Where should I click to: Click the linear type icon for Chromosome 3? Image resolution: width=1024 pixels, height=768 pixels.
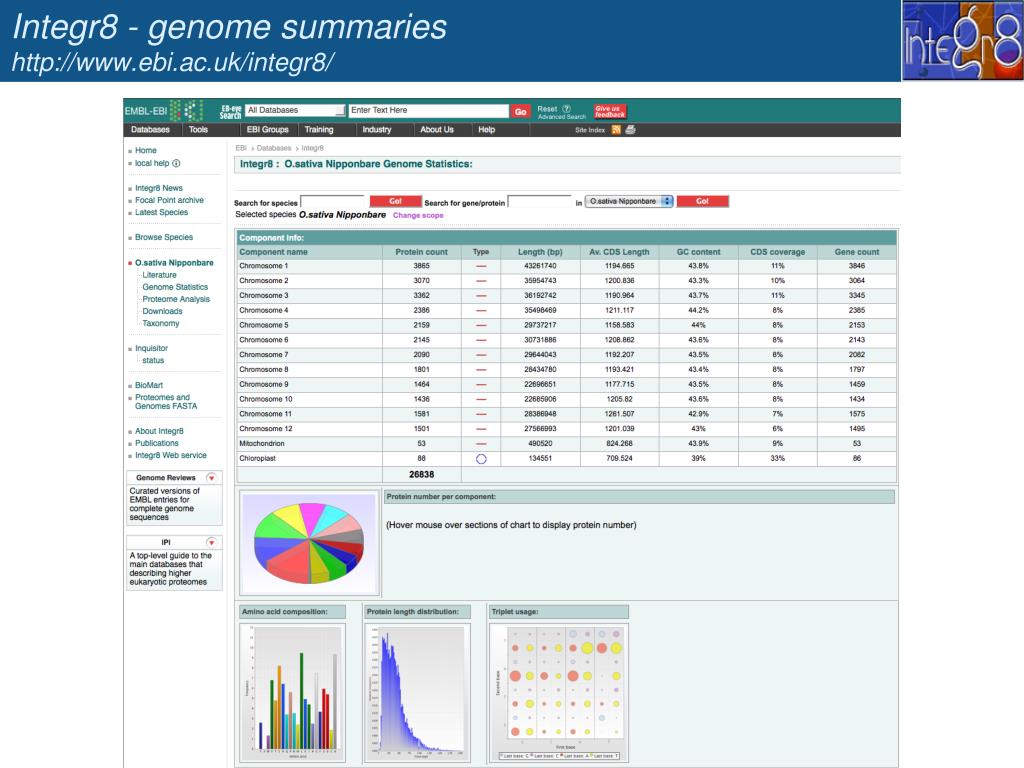(x=481, y=296)
